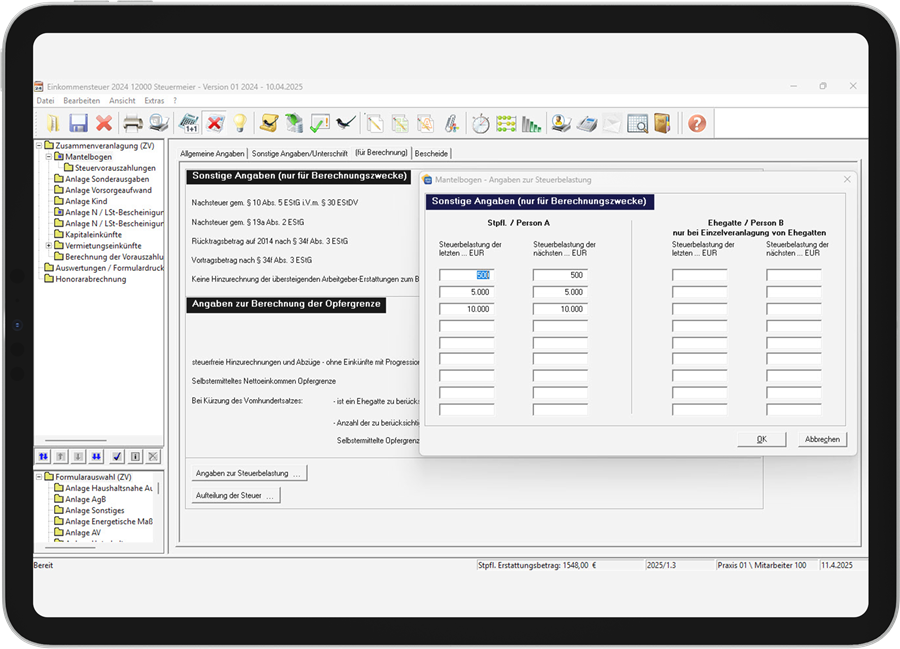The width and height of the screenshot is (900, 649).
Task: Click the bar chart icon in toolbar
Action: (x=531, y=123)
